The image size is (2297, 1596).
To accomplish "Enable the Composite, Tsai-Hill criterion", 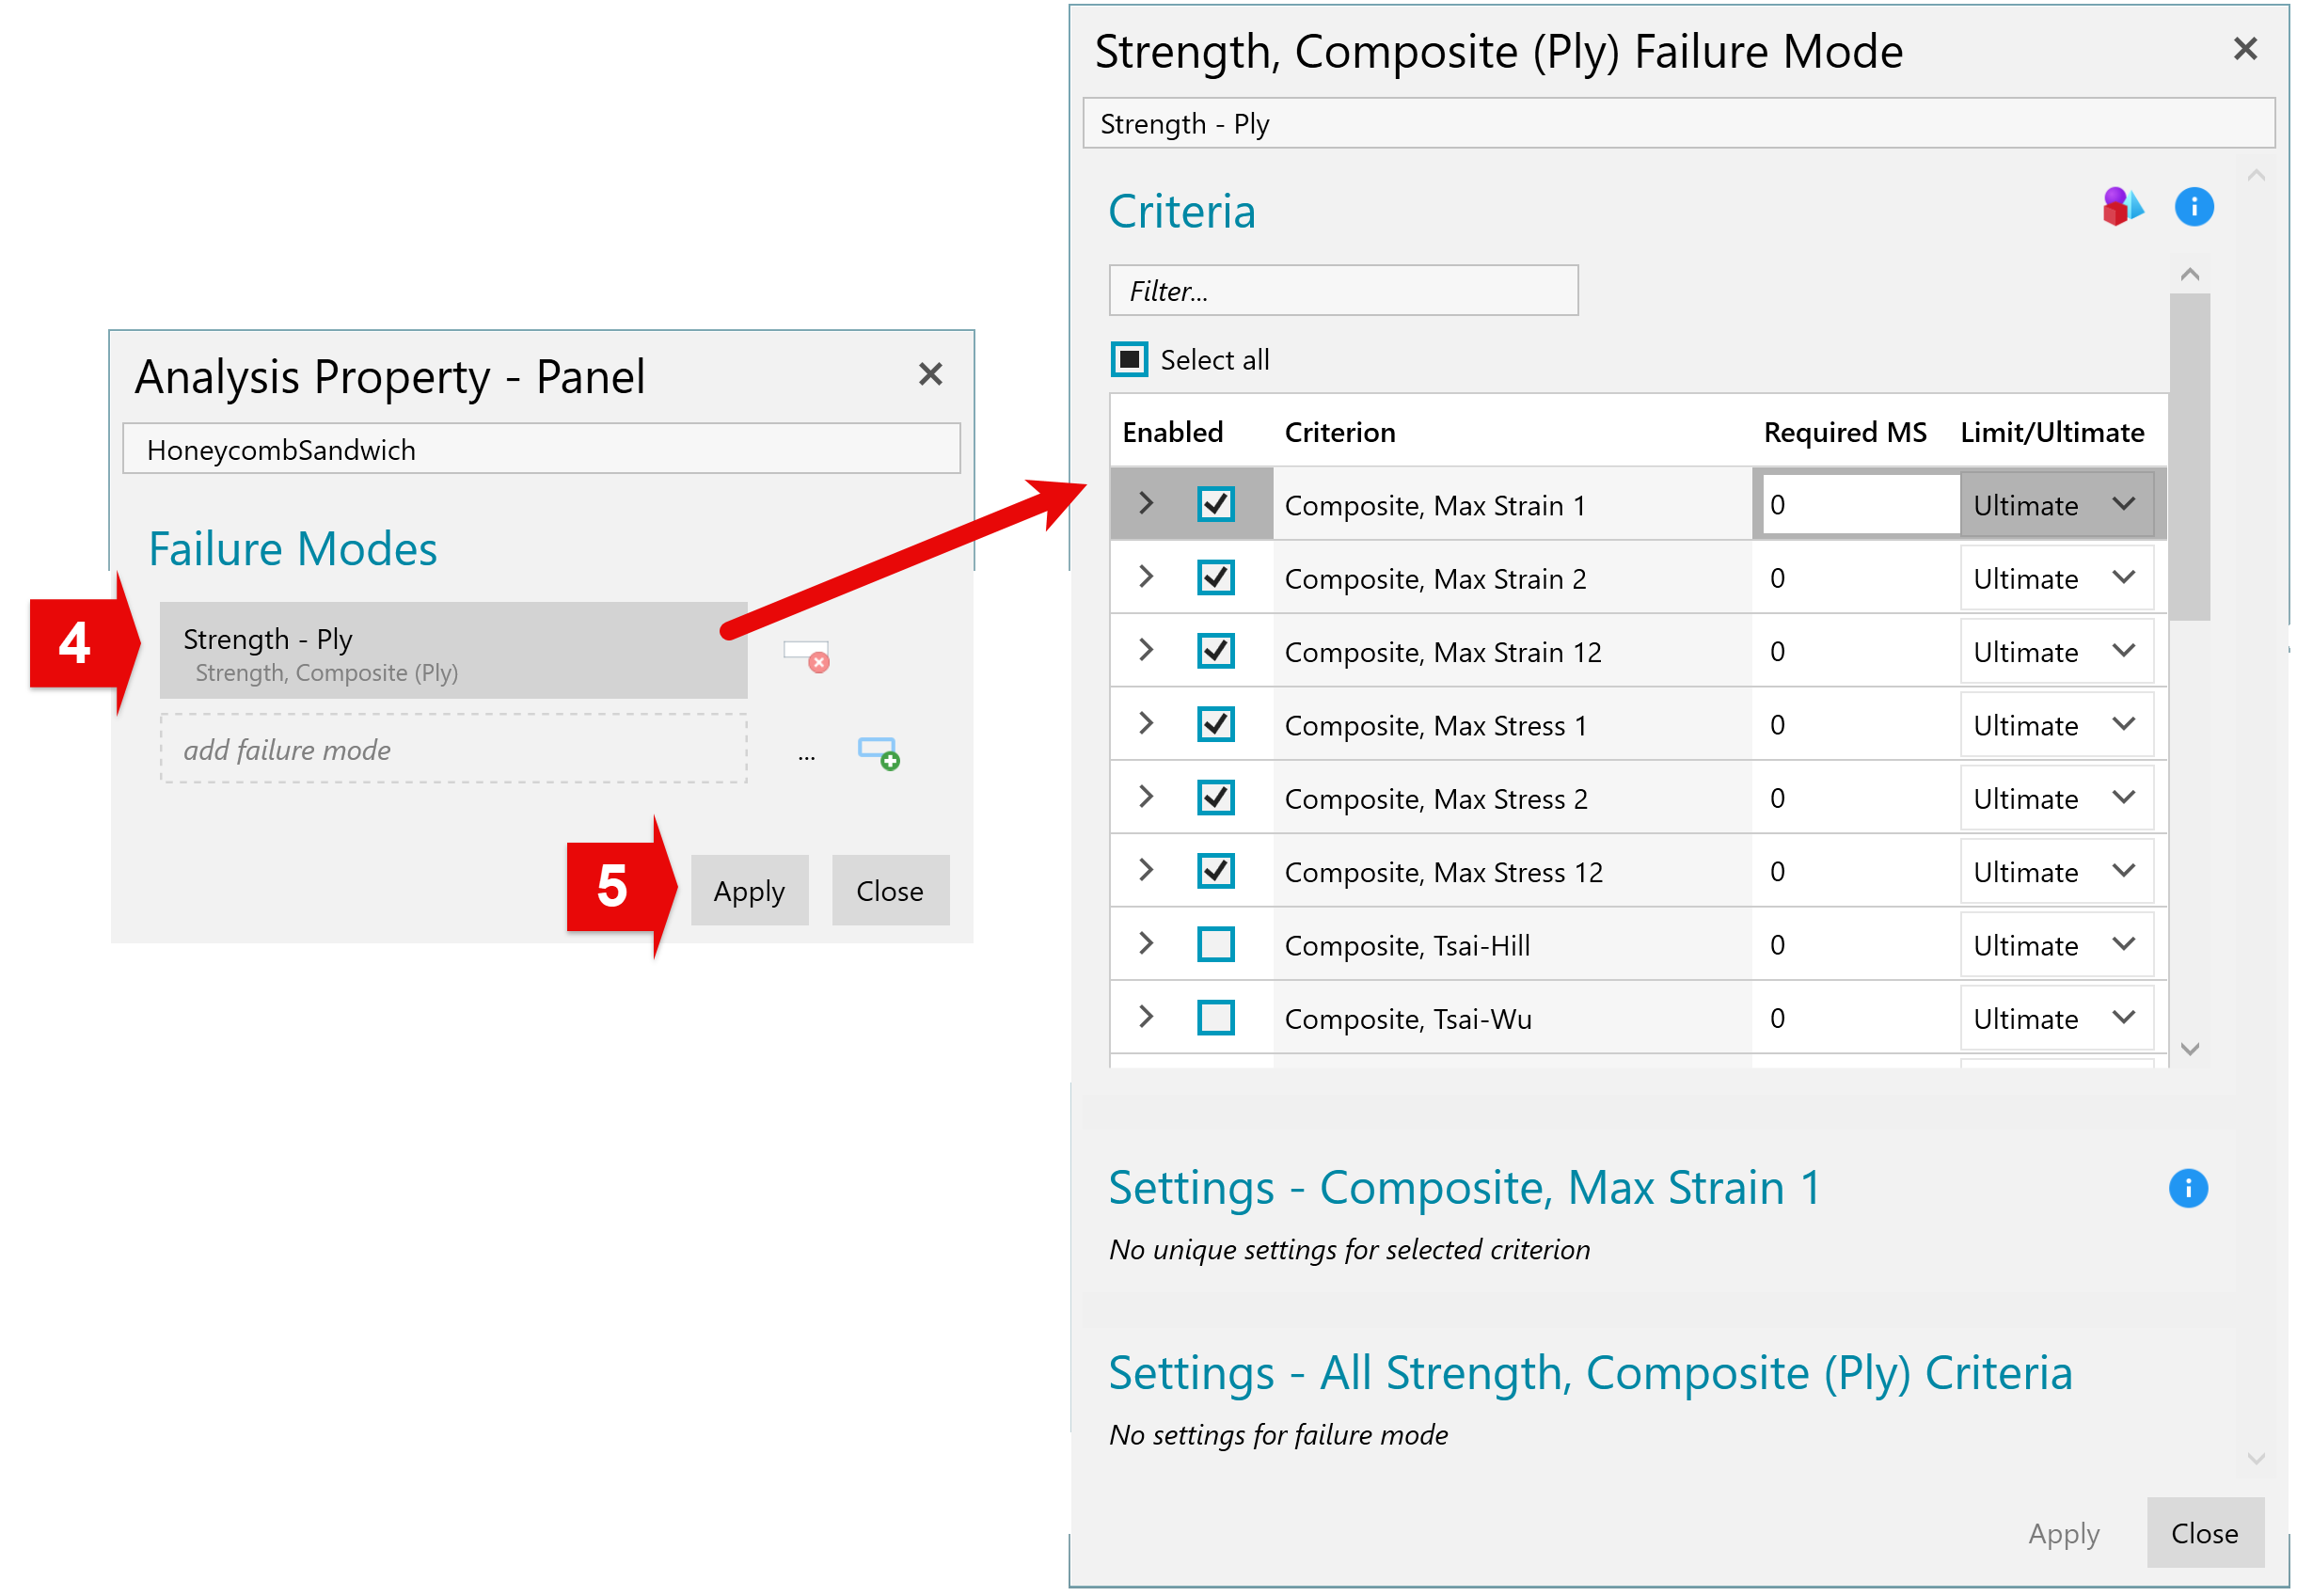I will 1215,943.
